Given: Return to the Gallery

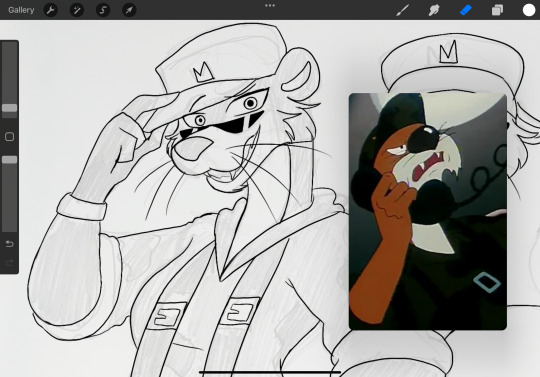Looking at the screenshot, I should click(21, 10).
